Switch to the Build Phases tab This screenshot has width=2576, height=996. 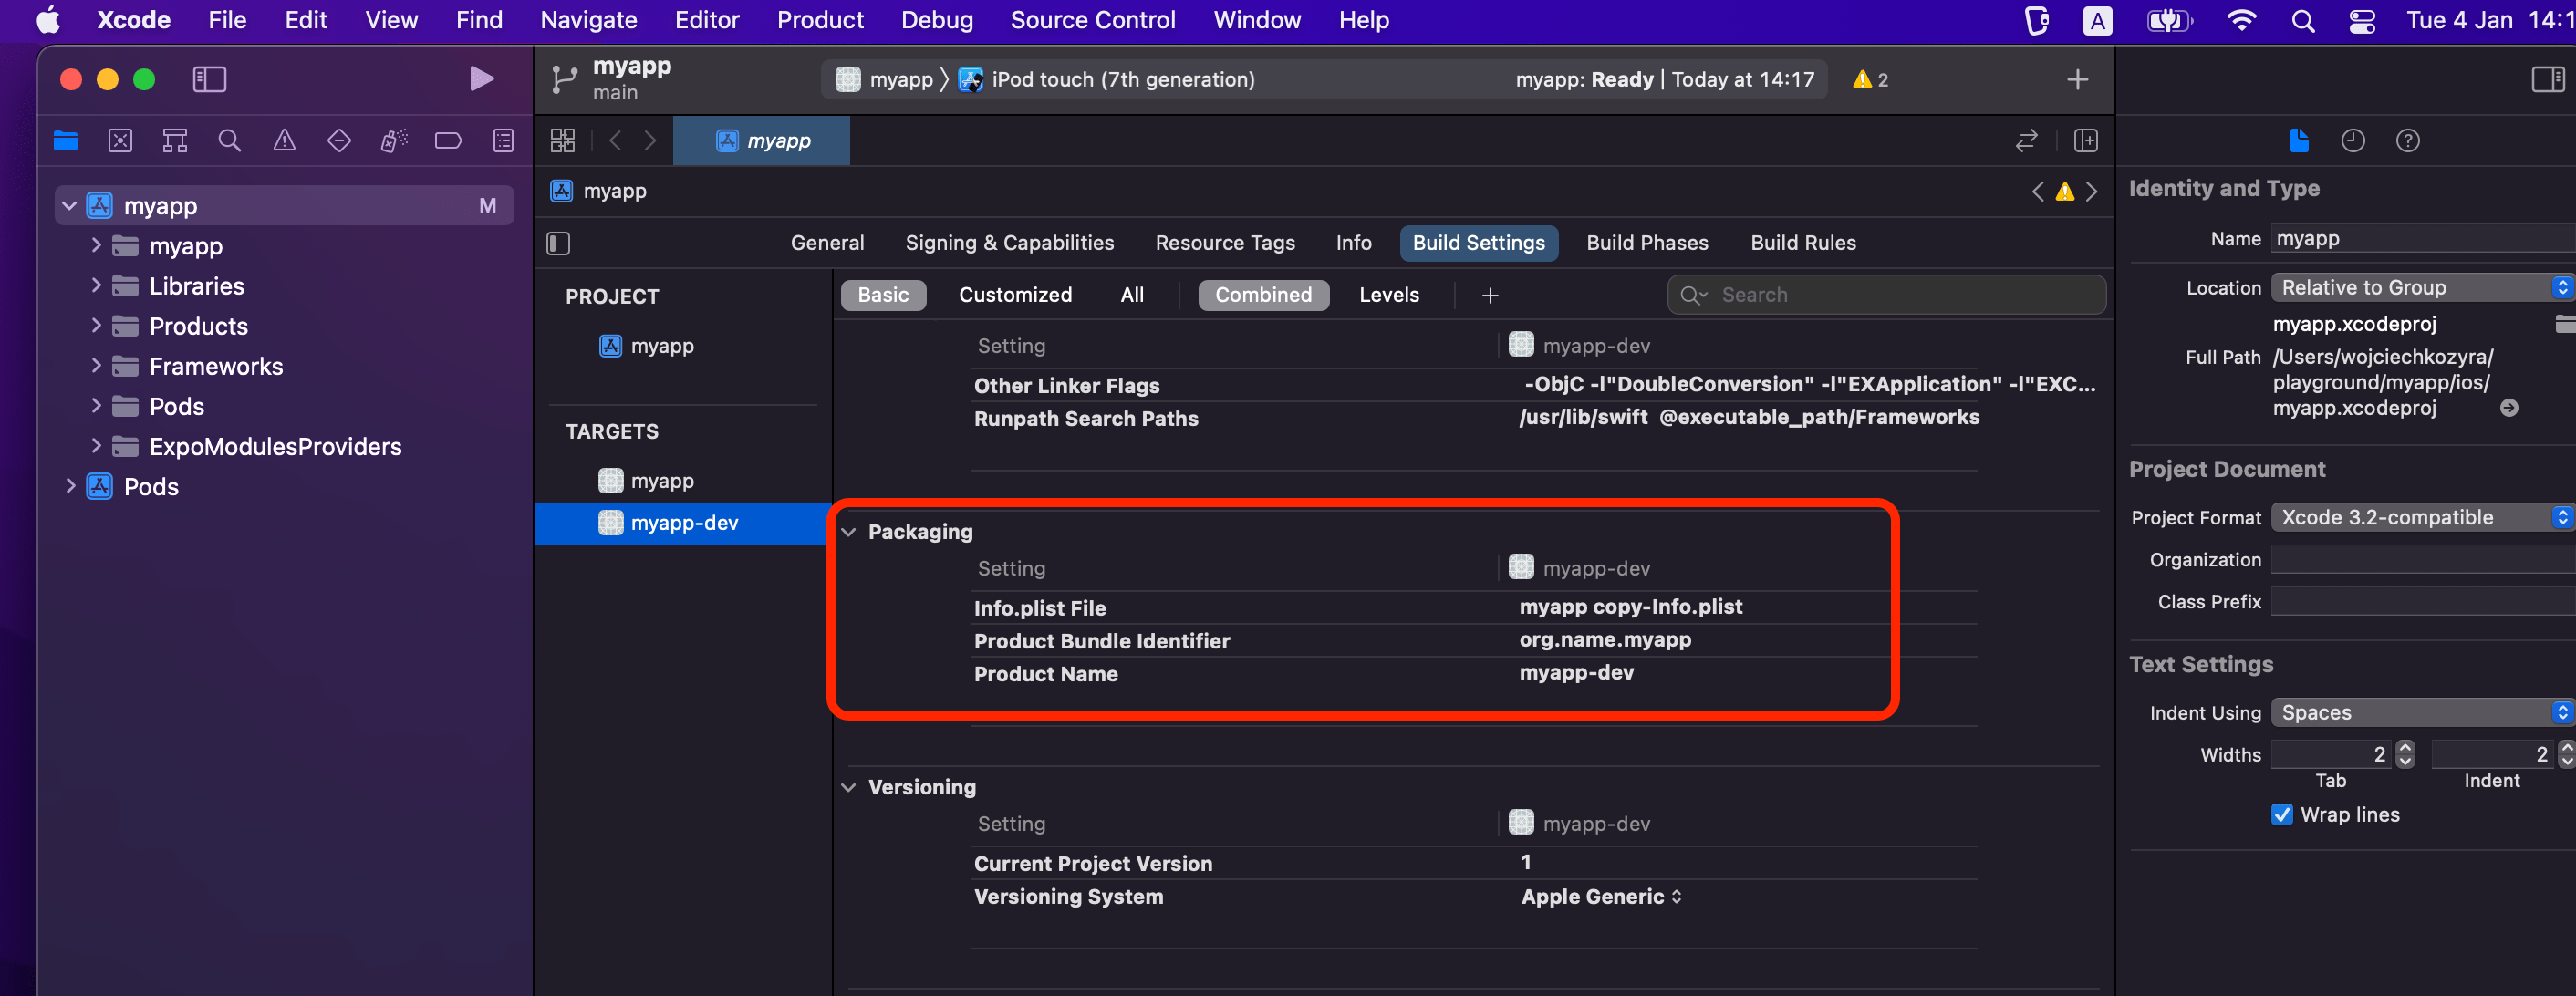tap(1646, 242)
